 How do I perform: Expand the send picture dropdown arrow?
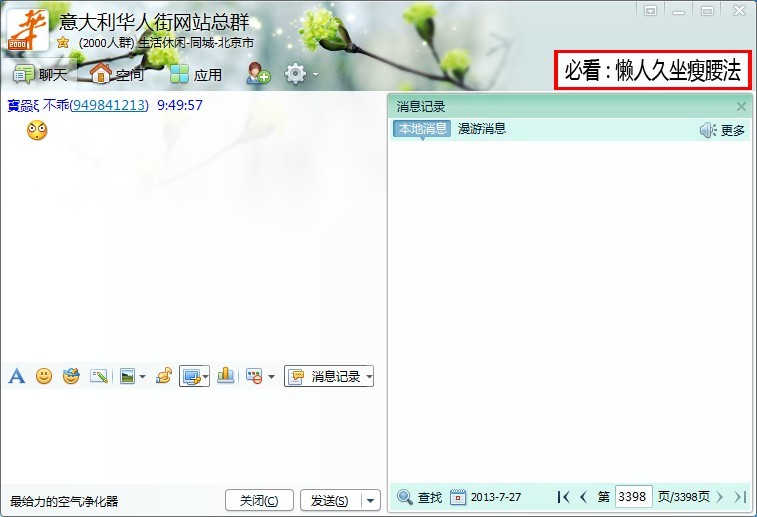[142, 377]
